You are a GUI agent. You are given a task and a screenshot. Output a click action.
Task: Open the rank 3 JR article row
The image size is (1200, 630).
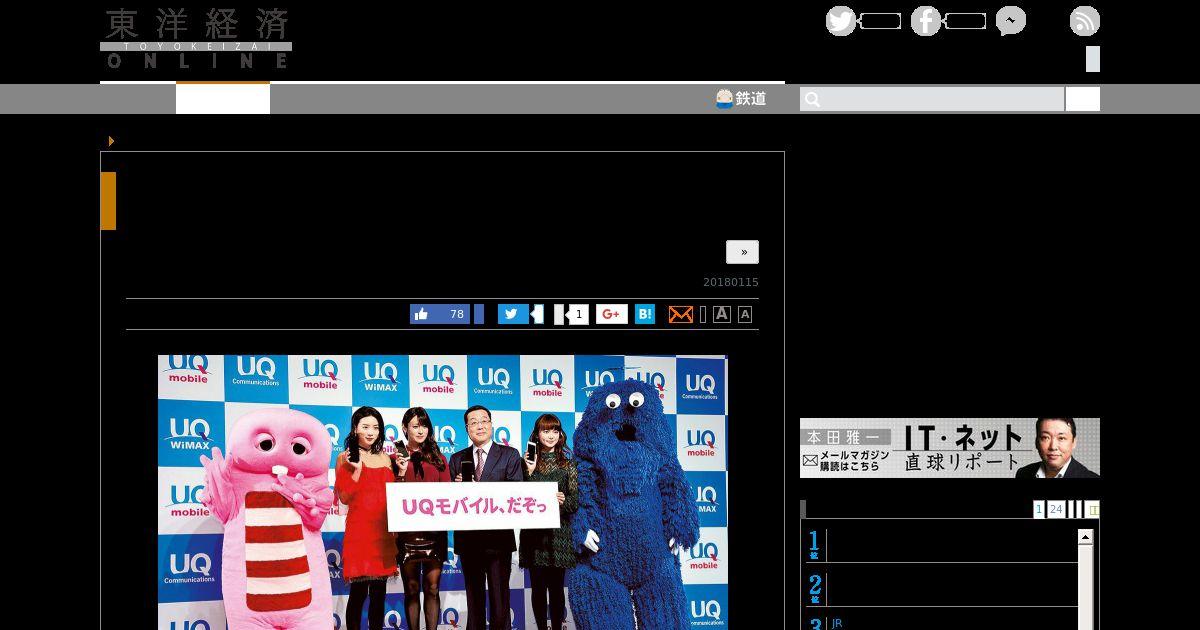942,622
